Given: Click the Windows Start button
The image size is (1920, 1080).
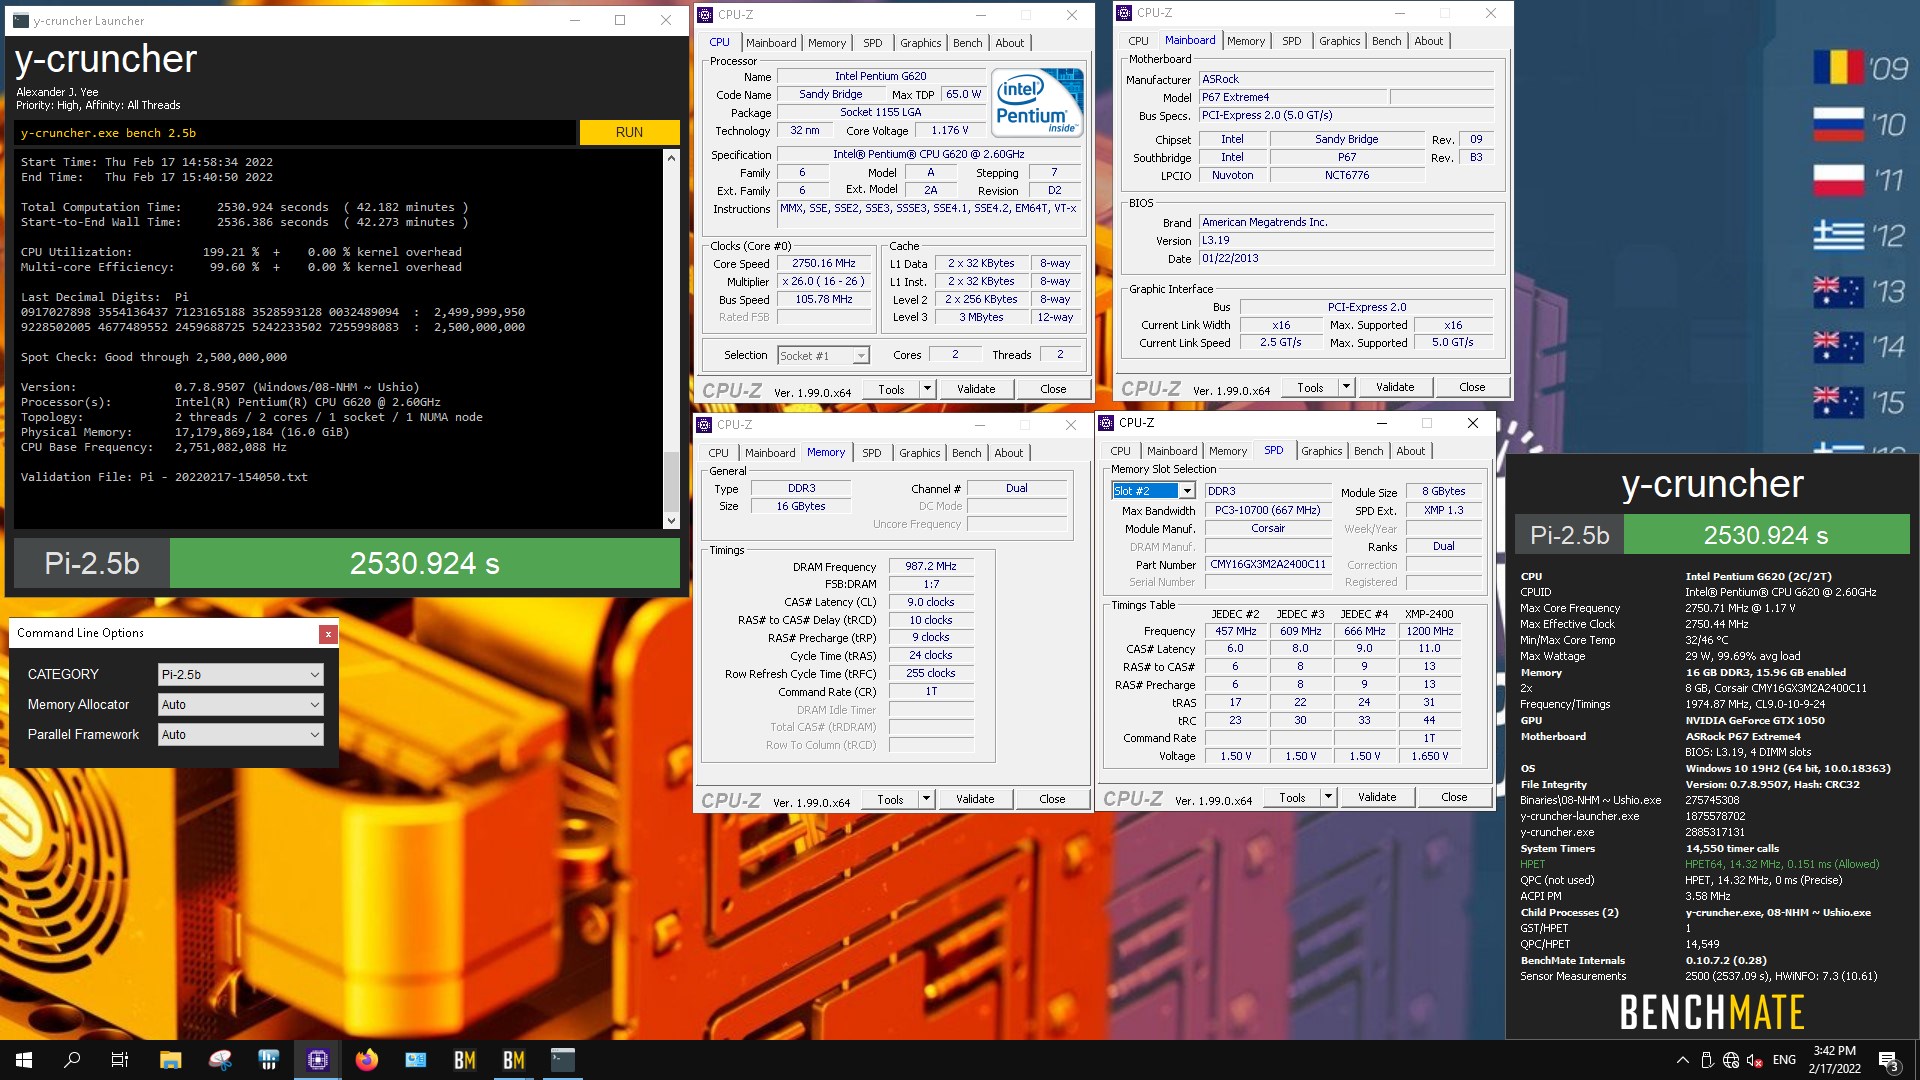Looking at the screenshot, I should tap(24, 1060).
